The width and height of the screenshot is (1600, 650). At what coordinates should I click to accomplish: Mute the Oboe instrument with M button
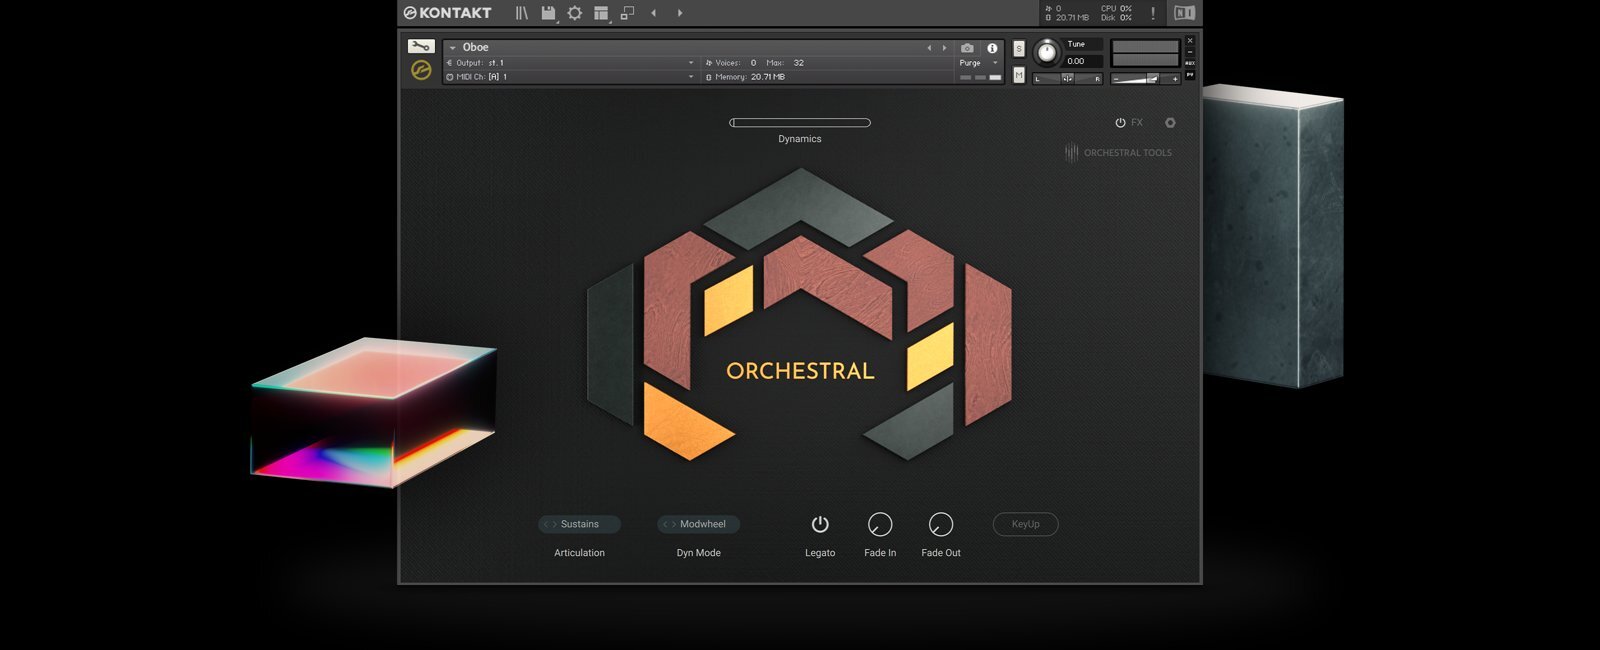tap(1019, 75)
